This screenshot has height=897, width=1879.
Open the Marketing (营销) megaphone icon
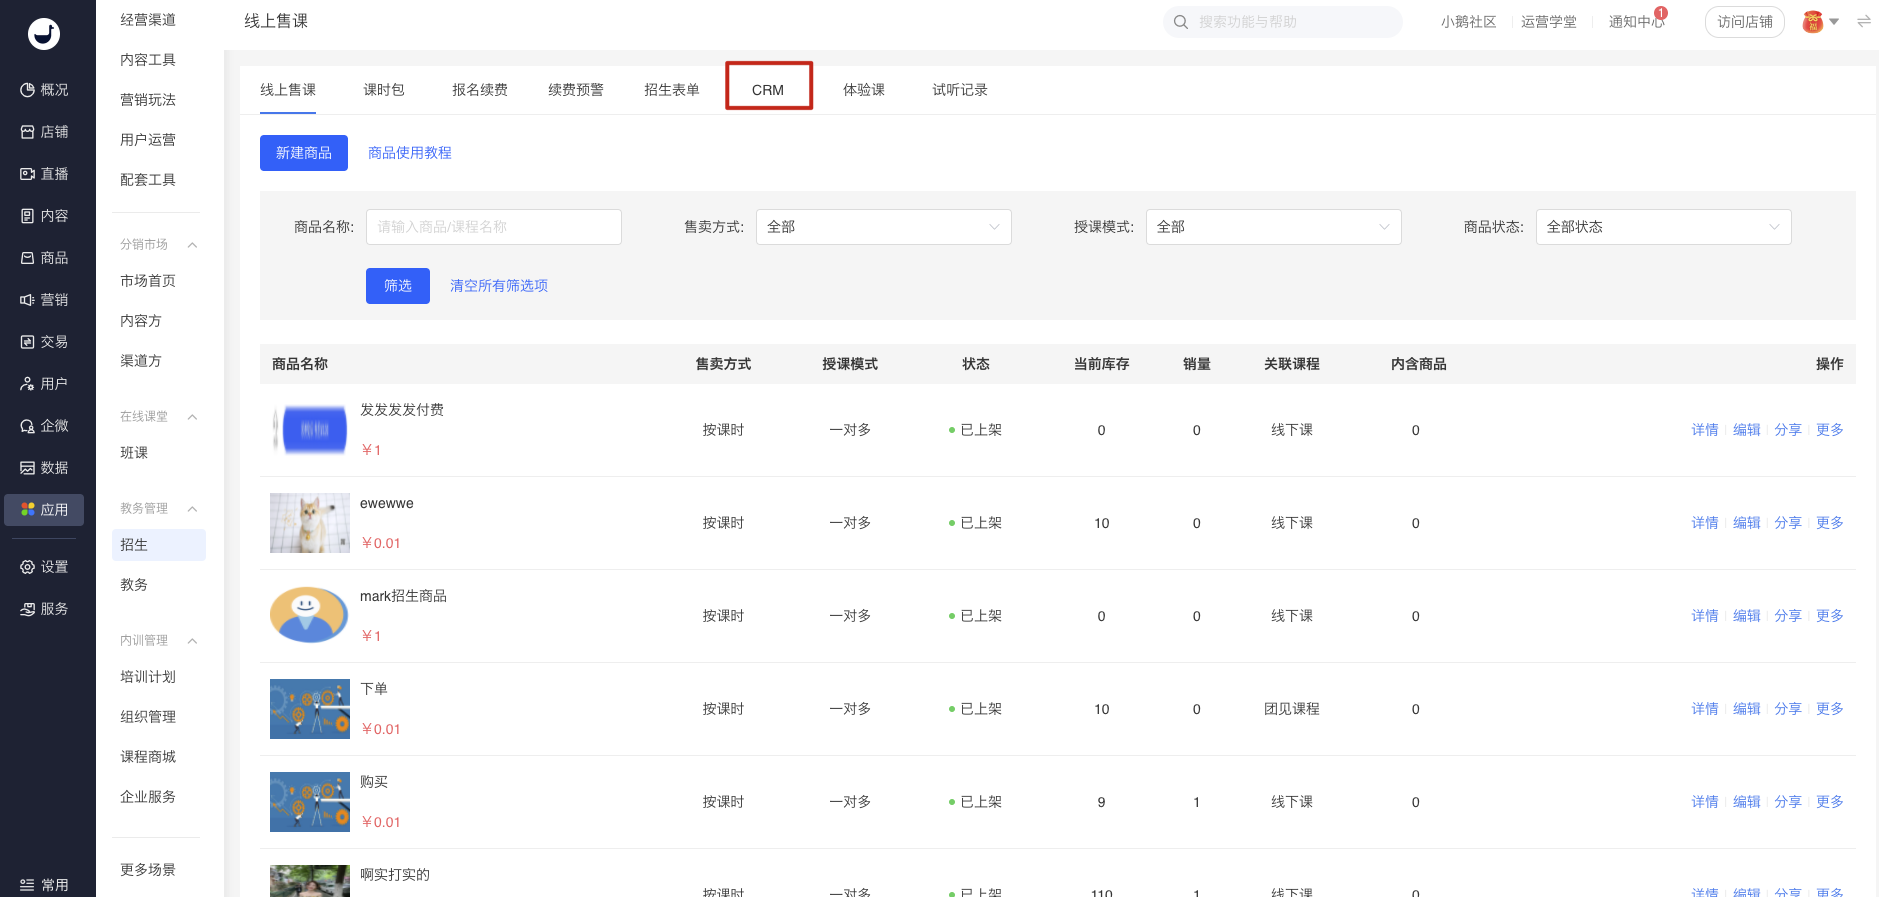pos(28,300)
